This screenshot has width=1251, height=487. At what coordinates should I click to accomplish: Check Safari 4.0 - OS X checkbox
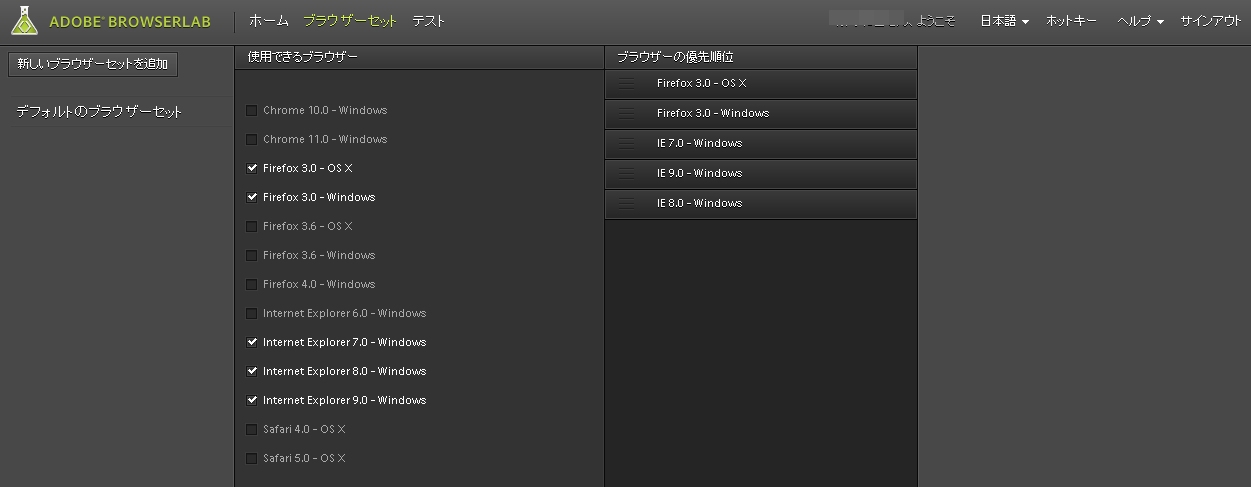[x=252, y=429]
